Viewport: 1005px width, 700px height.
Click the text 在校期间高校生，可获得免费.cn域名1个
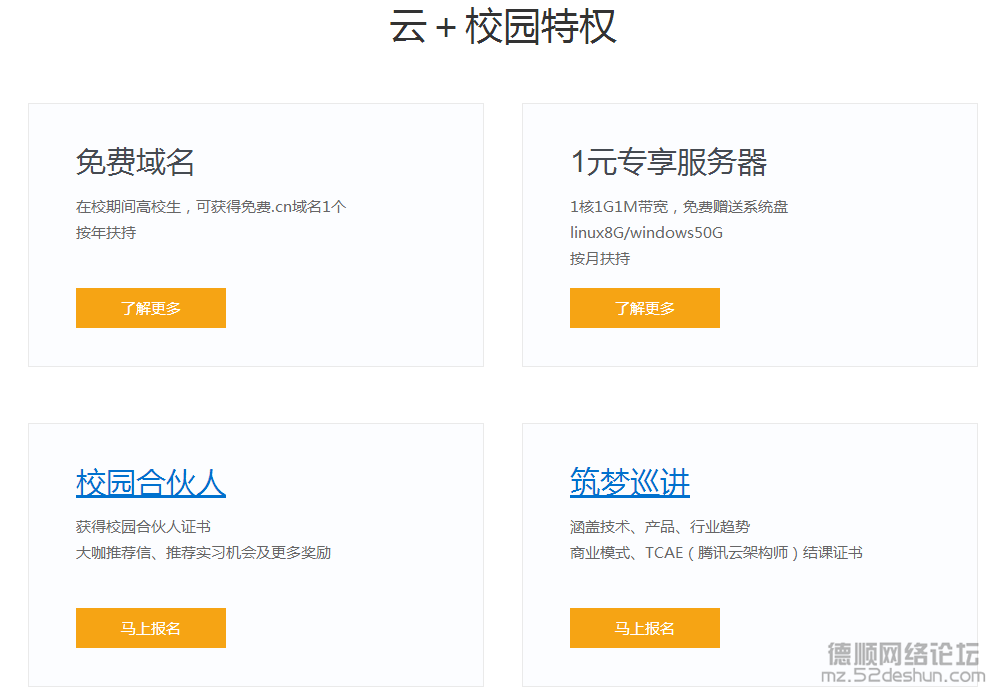[x=211, y=206]
